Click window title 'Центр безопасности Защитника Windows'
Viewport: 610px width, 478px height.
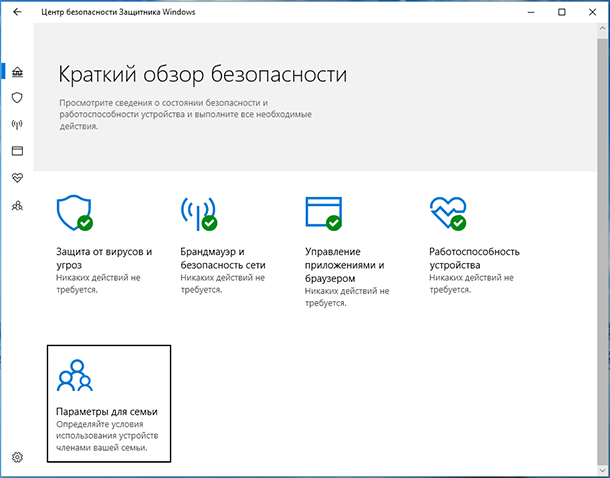[118, 12]
